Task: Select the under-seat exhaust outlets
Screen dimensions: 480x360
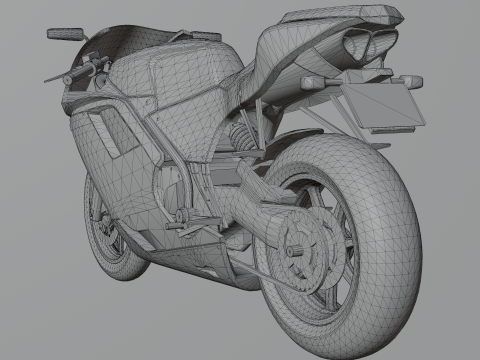Action: pyautogui.click(x=370, y=45)
